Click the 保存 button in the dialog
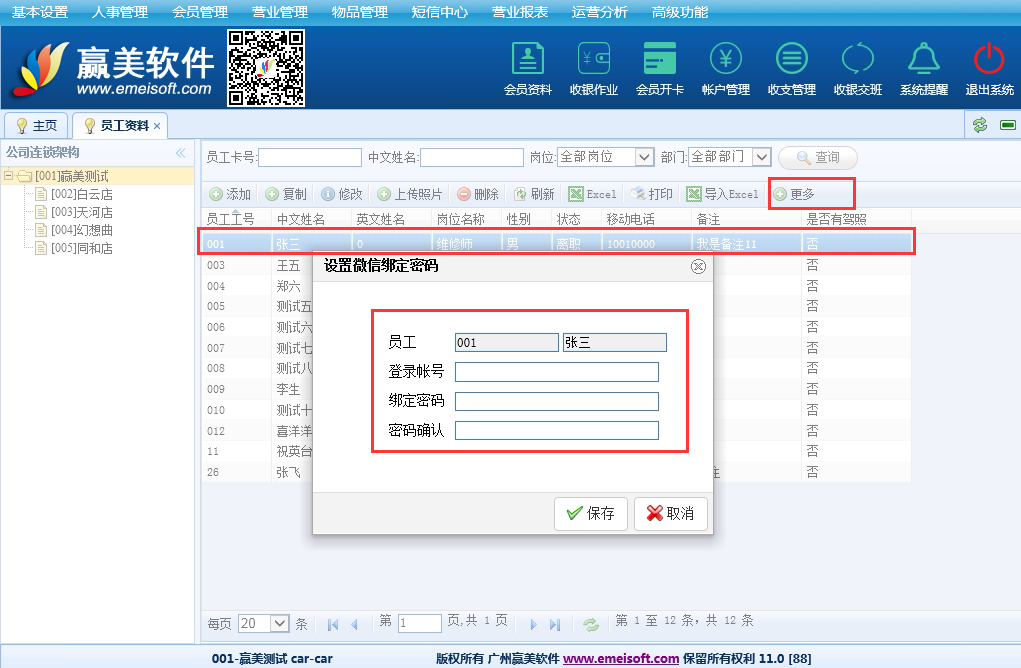The width and height of the screenshot is (1021, 668). tap(591, 513)
